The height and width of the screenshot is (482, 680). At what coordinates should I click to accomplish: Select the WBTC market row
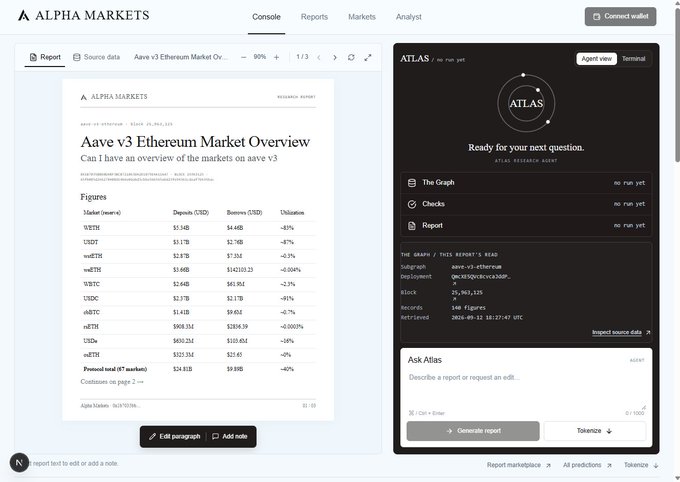[198, 284]
